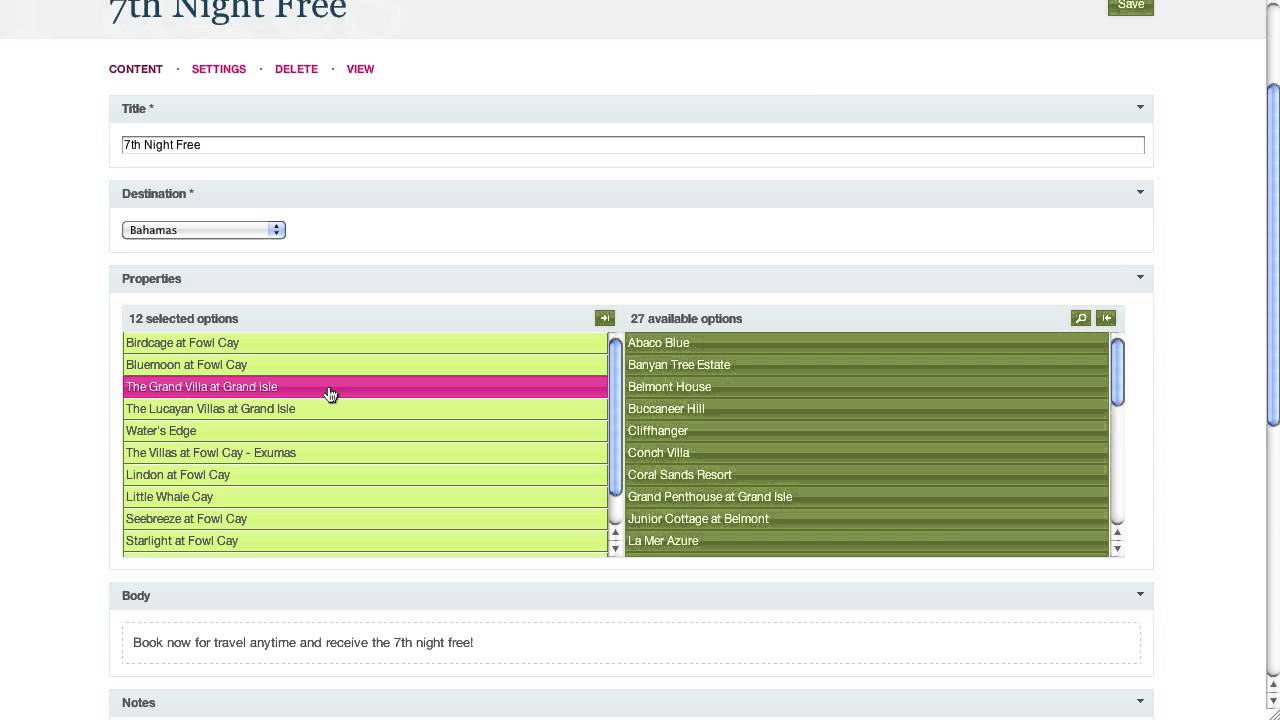Image resolution: width=1280 pixels, height=720 pixels.
Task: Add Junior Cottage at Belmont
Action: [x=867, y=519]
